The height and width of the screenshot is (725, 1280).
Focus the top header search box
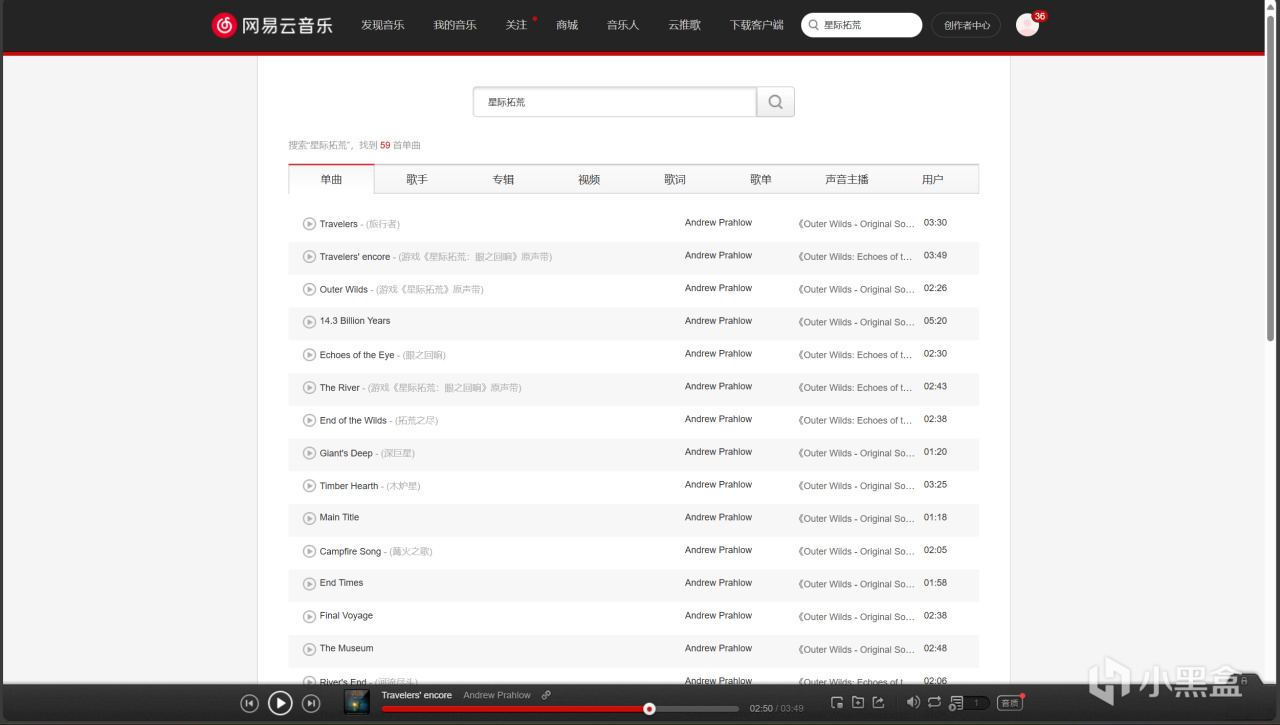coord(862,25)
